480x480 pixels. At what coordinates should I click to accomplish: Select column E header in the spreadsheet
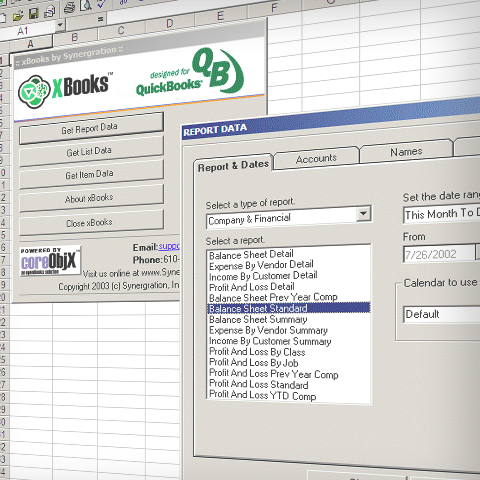pyautogui.click(x=220, y=16)
